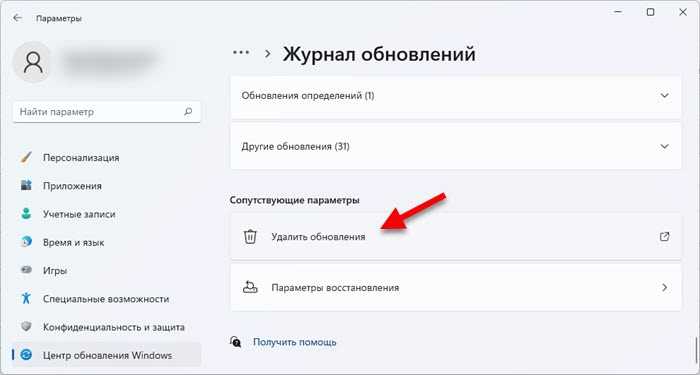Image resolution: width=700 pixels, height=375 pixels.
Task: Open Параметры восстановления chevron arrow
Action: coord(664,288)
